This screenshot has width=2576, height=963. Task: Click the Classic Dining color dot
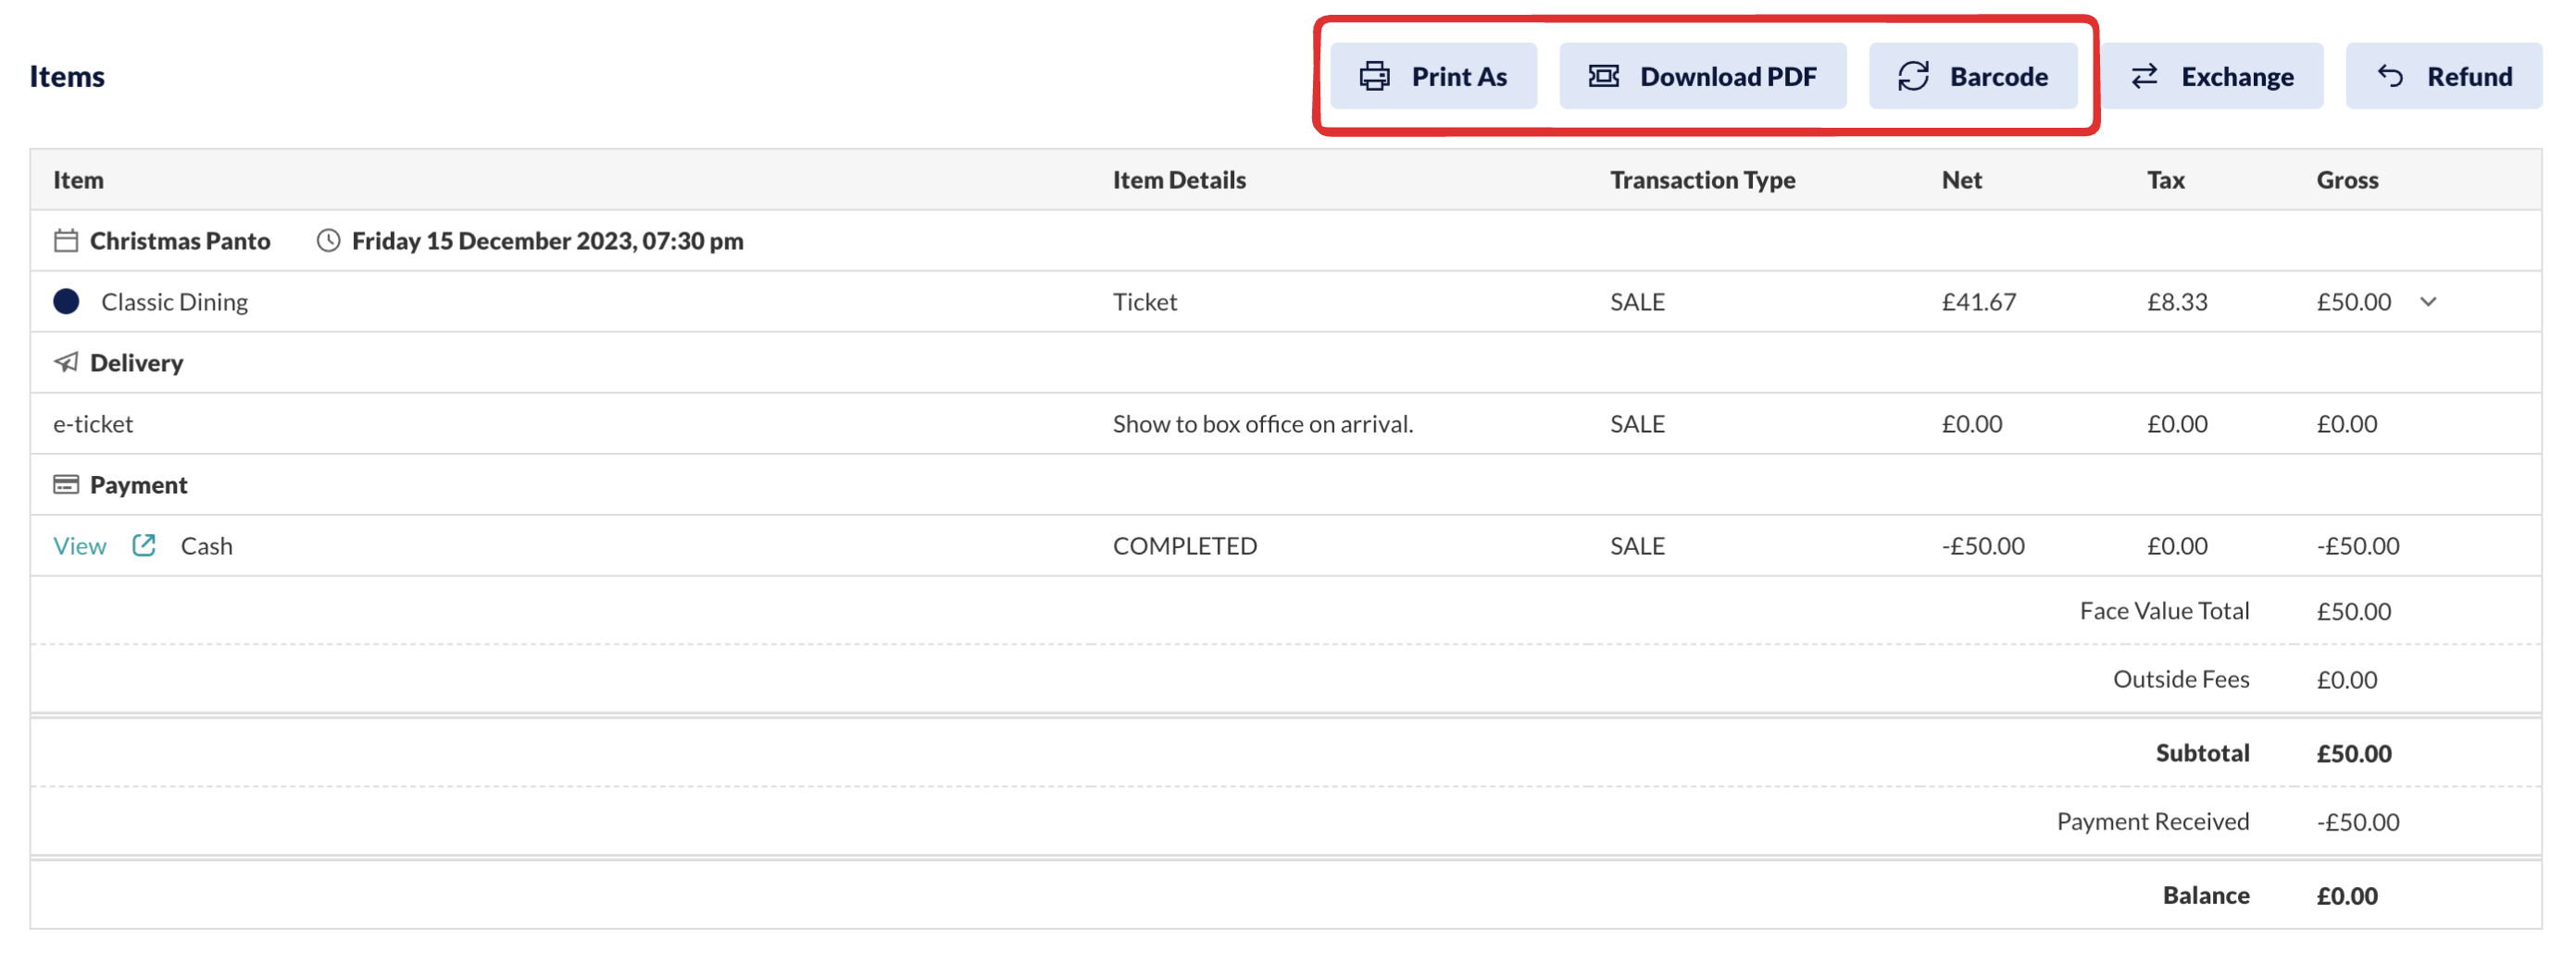66,302
